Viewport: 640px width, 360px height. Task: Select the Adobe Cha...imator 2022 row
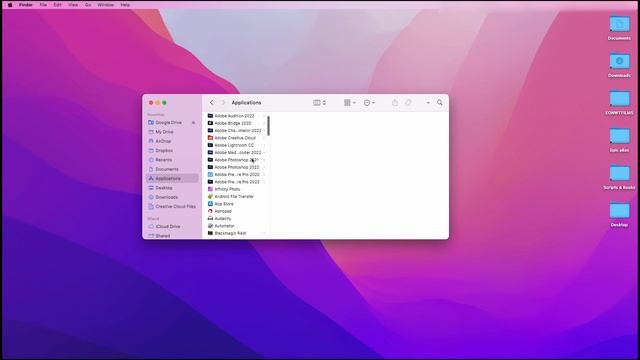pyautogui.click(x=236, y=131)
